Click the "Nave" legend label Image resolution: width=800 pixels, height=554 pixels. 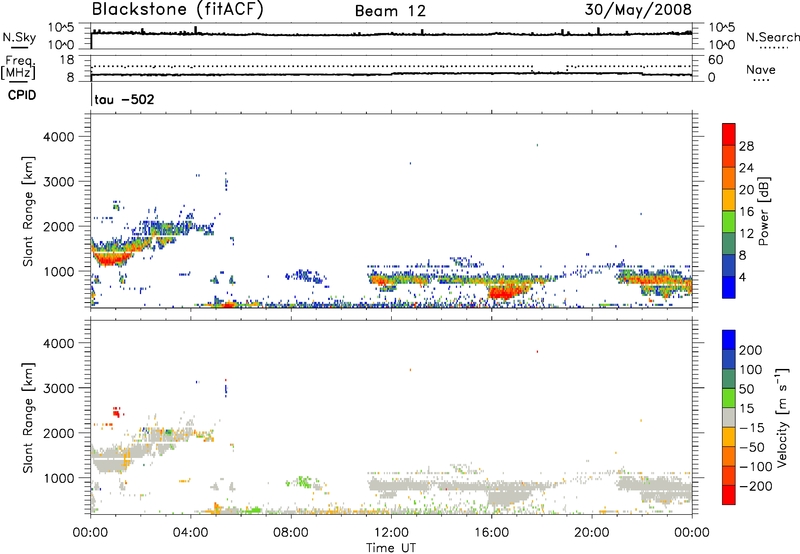[x=761, y=70]
